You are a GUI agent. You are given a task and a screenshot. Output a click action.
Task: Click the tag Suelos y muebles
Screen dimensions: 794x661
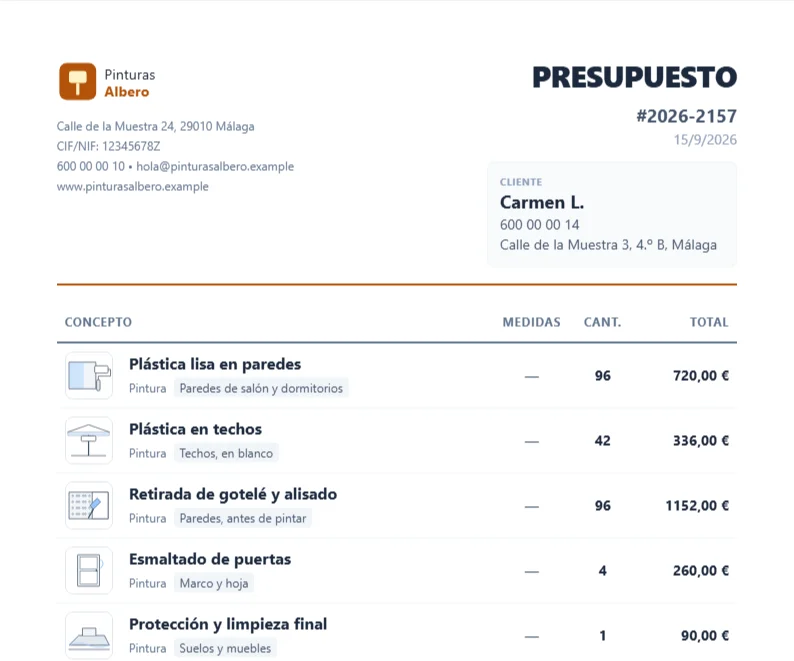225,648
